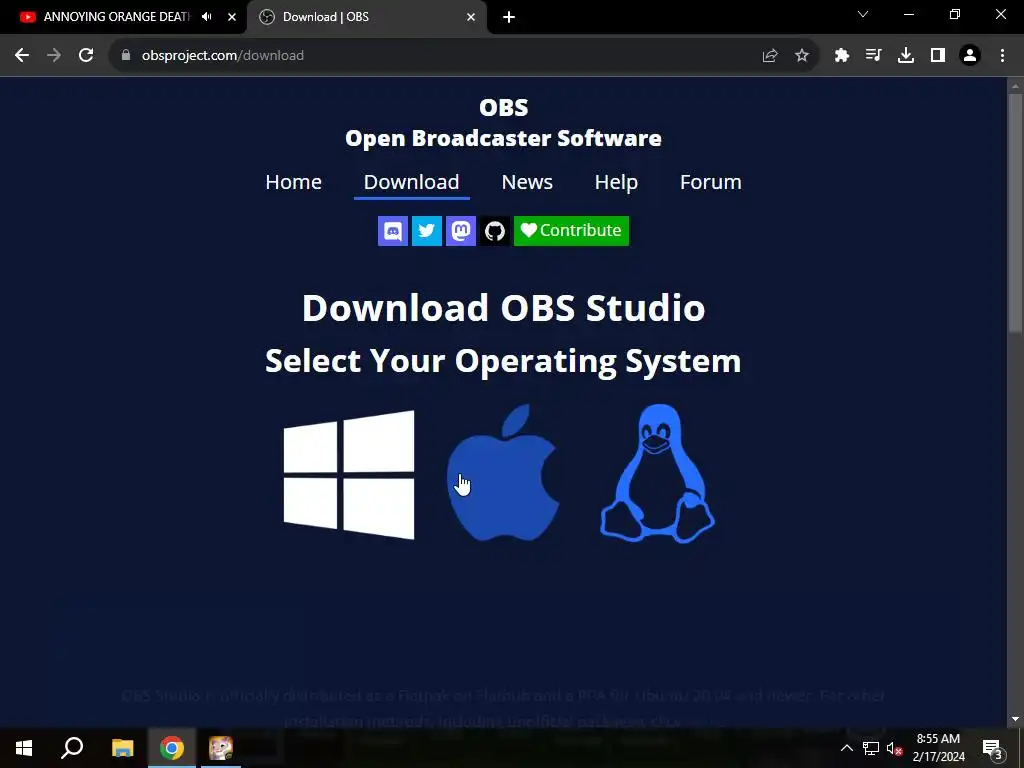Click the muted volume tray icon

click(x=894, y=748)
